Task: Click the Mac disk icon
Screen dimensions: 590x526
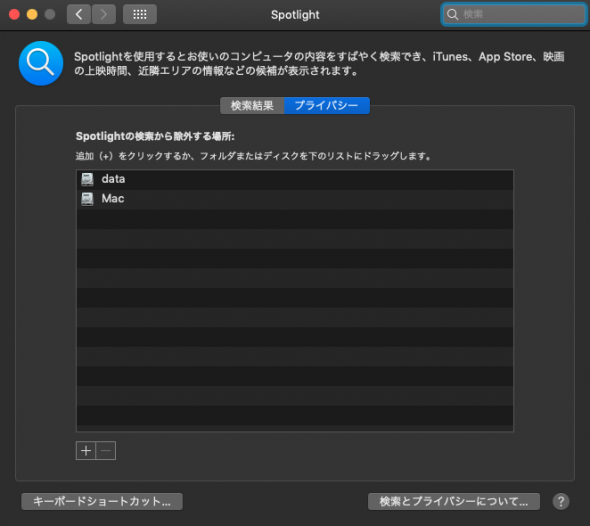Action: [87, 199]
